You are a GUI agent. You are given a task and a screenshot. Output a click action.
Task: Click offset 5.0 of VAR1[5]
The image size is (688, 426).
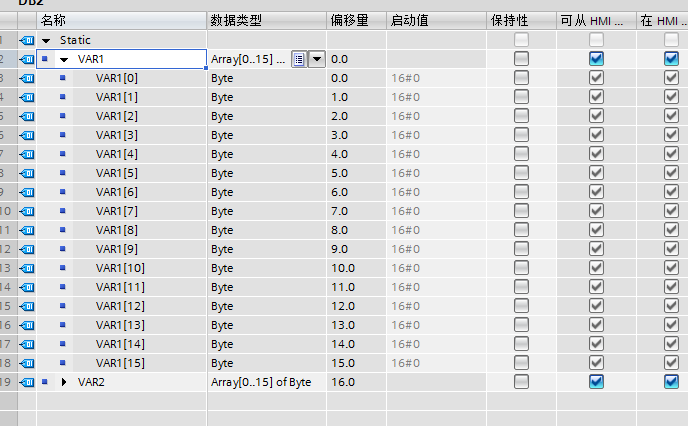coord(356,173)
